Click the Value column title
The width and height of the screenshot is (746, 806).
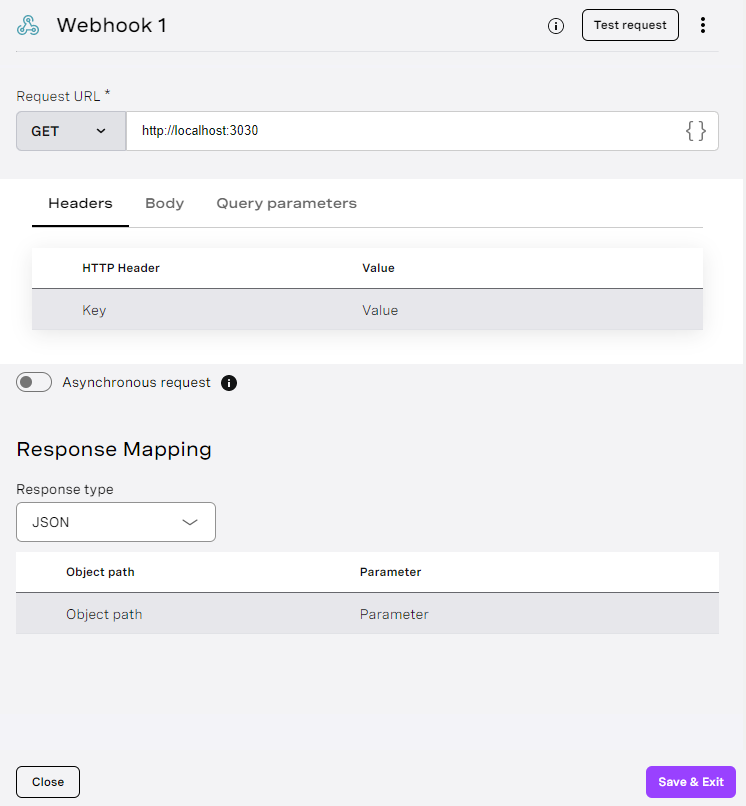coord(378,268)
